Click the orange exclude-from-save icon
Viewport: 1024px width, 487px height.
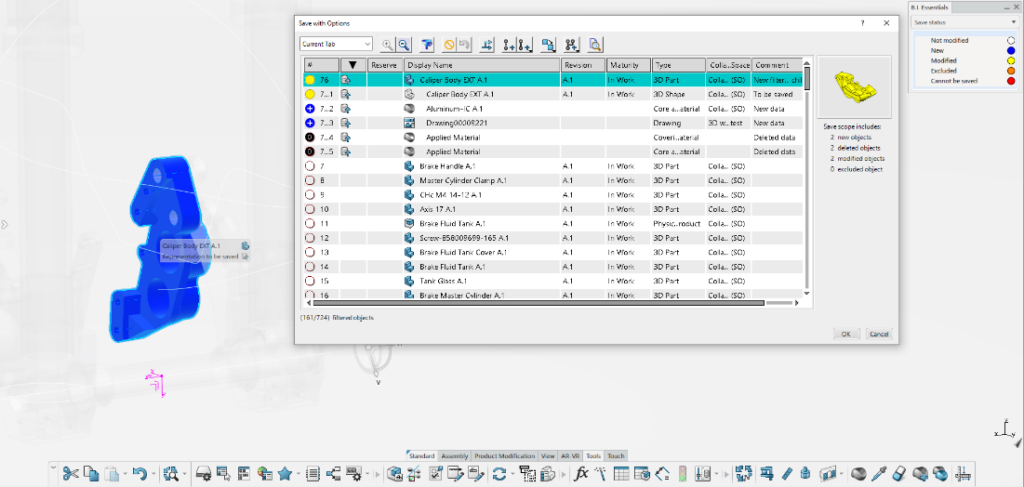tap(450, 44)
